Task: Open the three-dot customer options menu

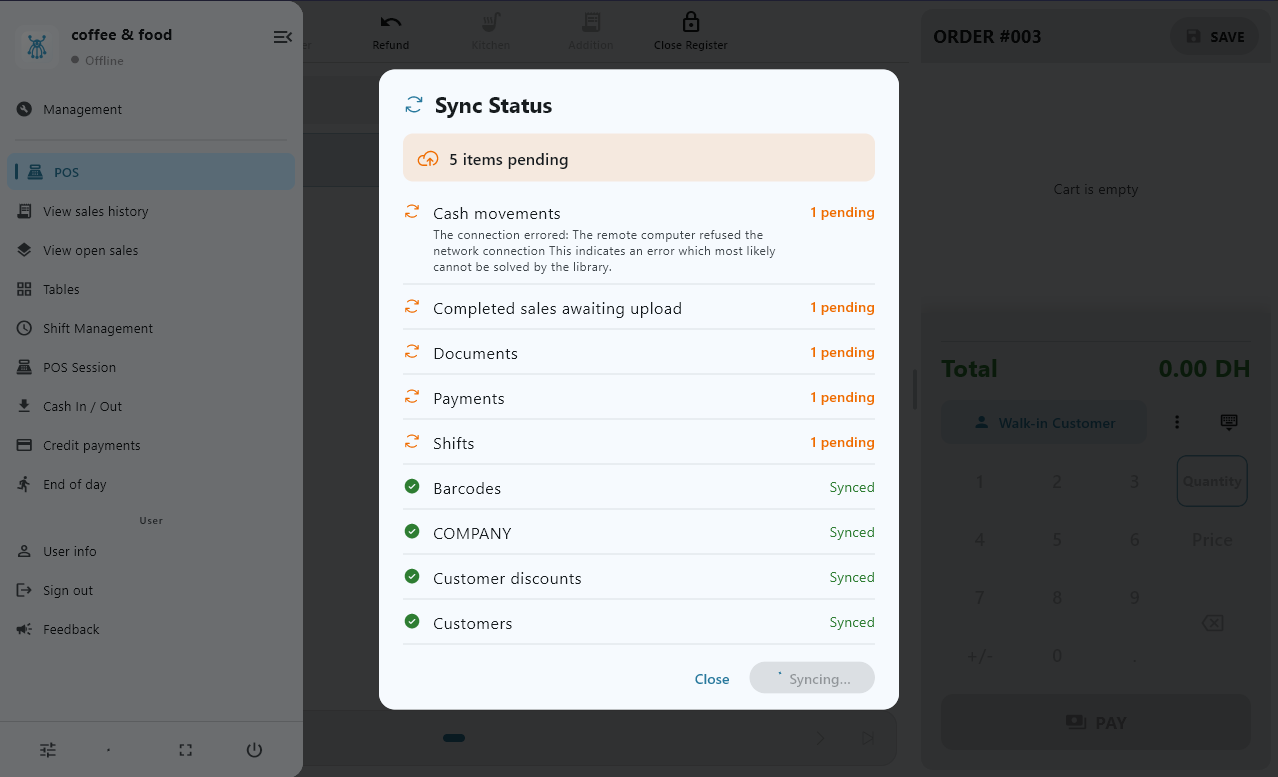Action: 1177,422
